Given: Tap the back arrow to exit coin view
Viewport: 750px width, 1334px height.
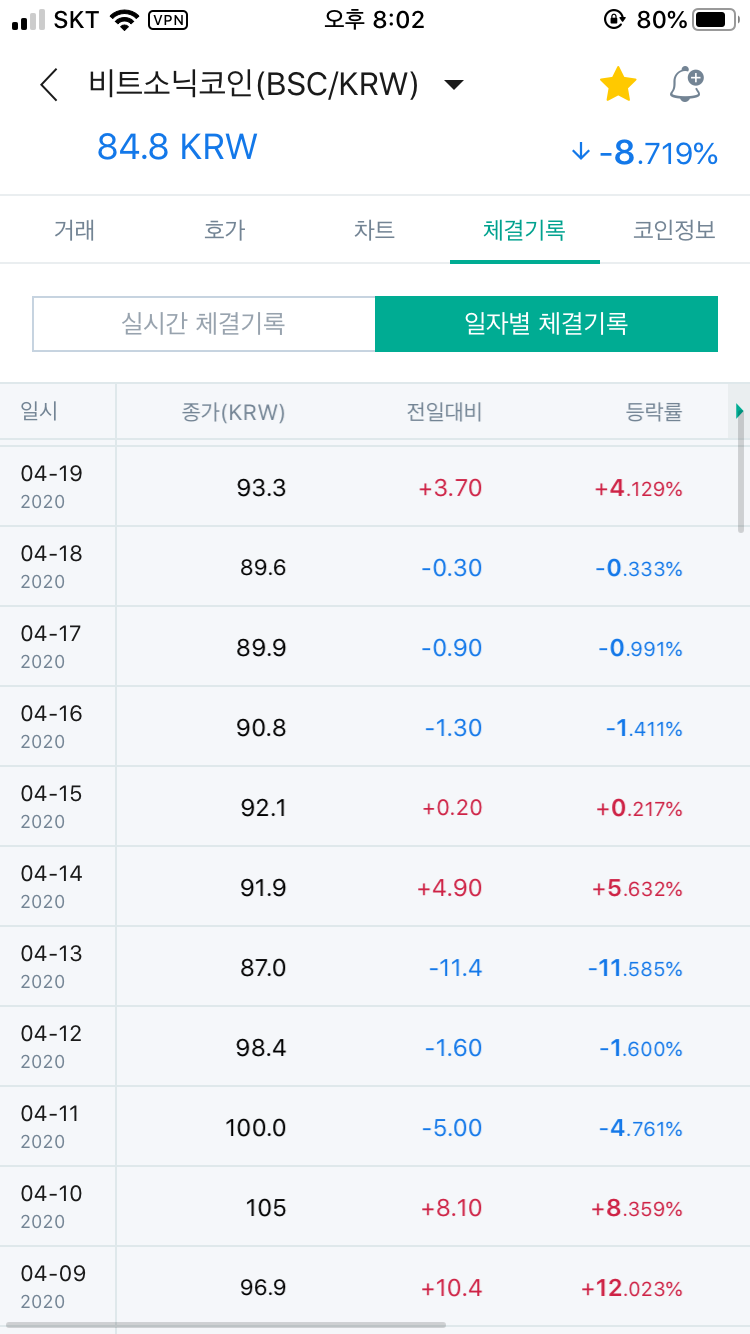Looking at the screenshot, I should tap(49, 84).
